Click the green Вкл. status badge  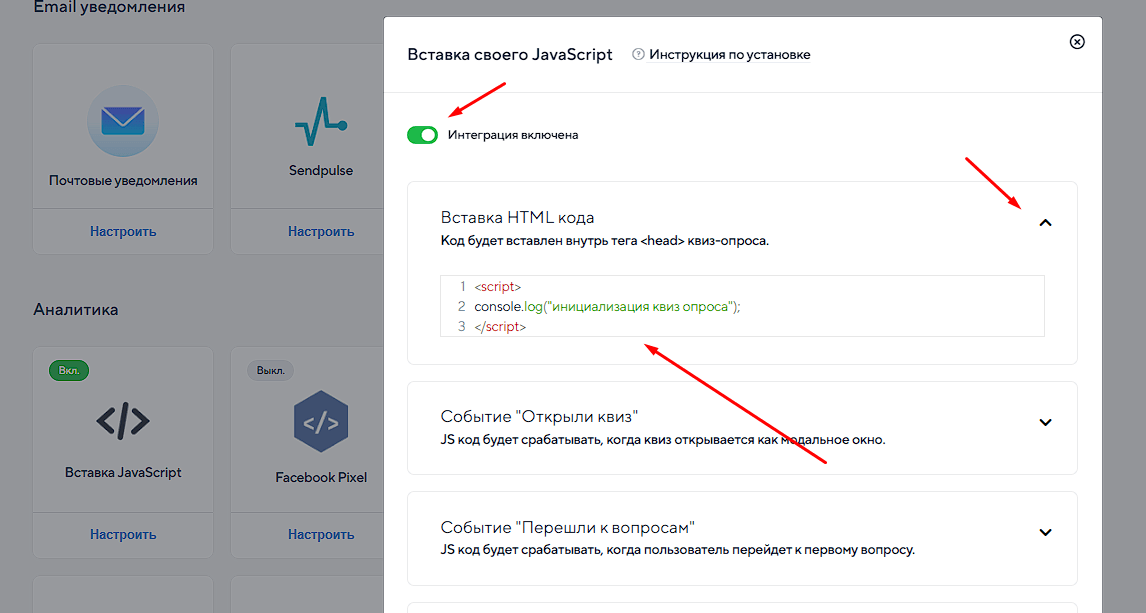pyautogui.click(x=69, y=371)
